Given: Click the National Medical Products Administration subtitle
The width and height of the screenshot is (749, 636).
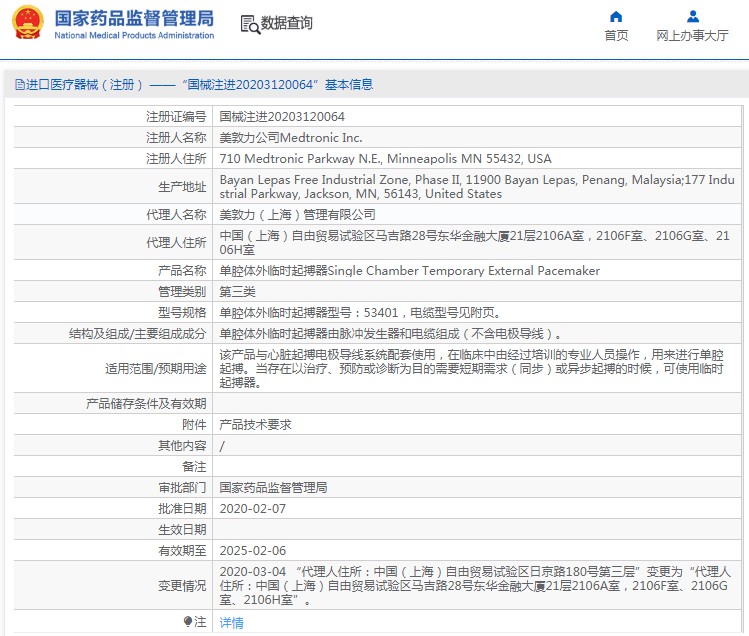Looking at the screenshot, I should coord(134,36).
